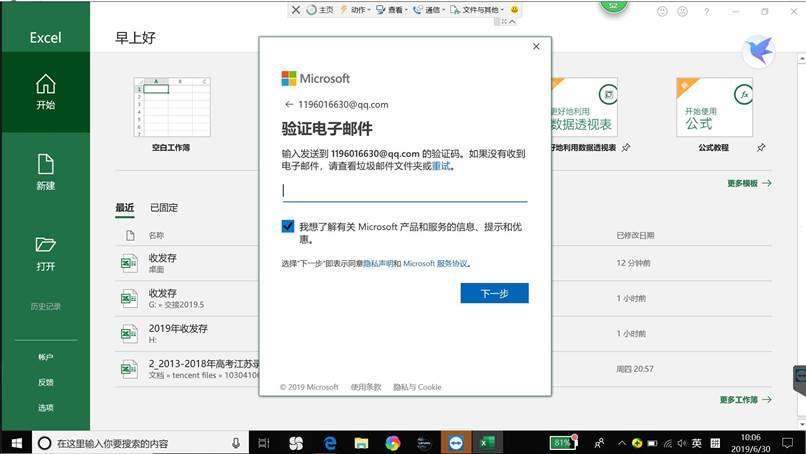
Task: Click 更多工作簿 link
Action: coord(745,399)
